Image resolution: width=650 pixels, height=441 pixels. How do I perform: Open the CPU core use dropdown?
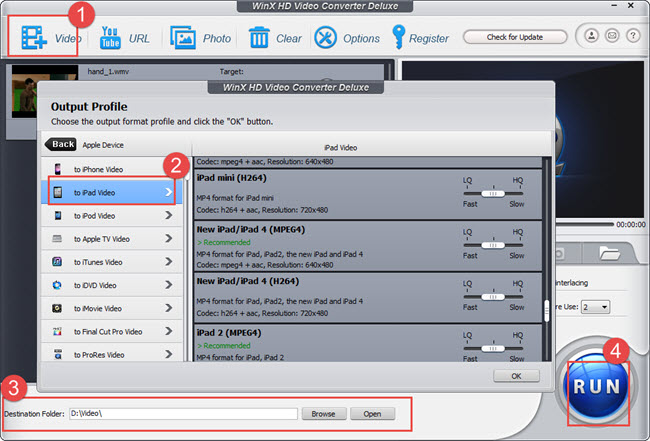595,307
